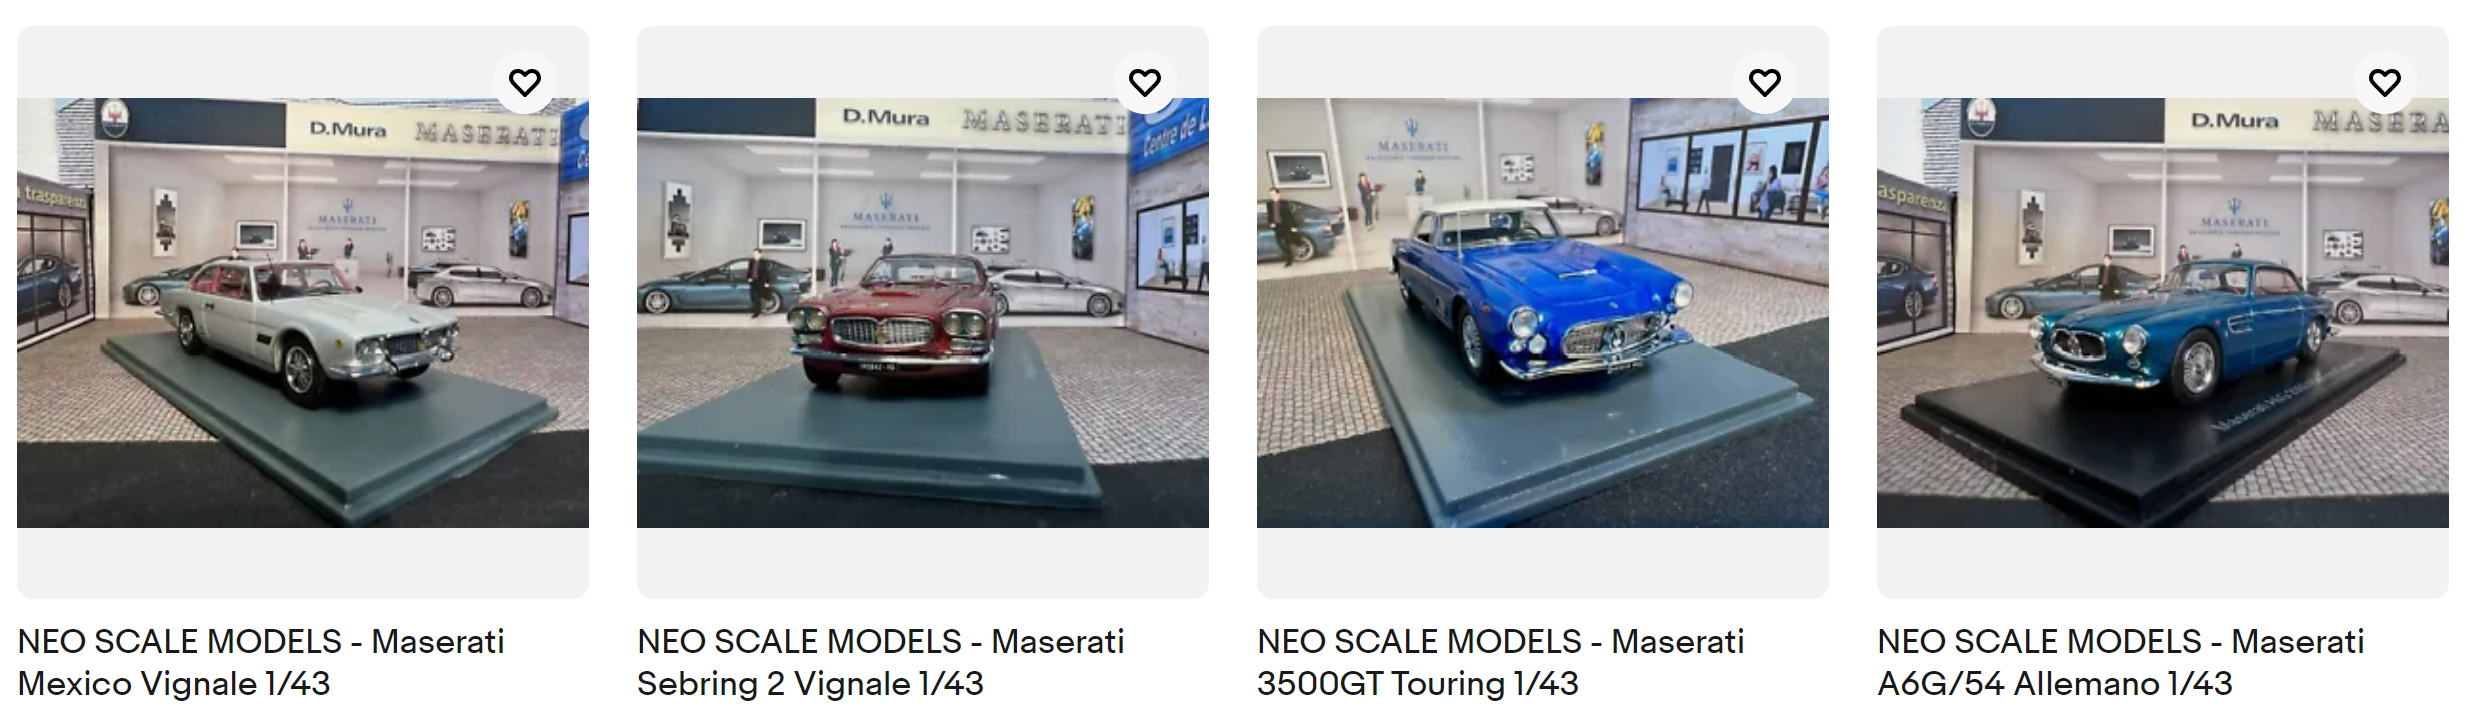Heart the Maserati A6G/54 Allemano listing
Screen dimensions: 2472x712
pos(2385,82)
